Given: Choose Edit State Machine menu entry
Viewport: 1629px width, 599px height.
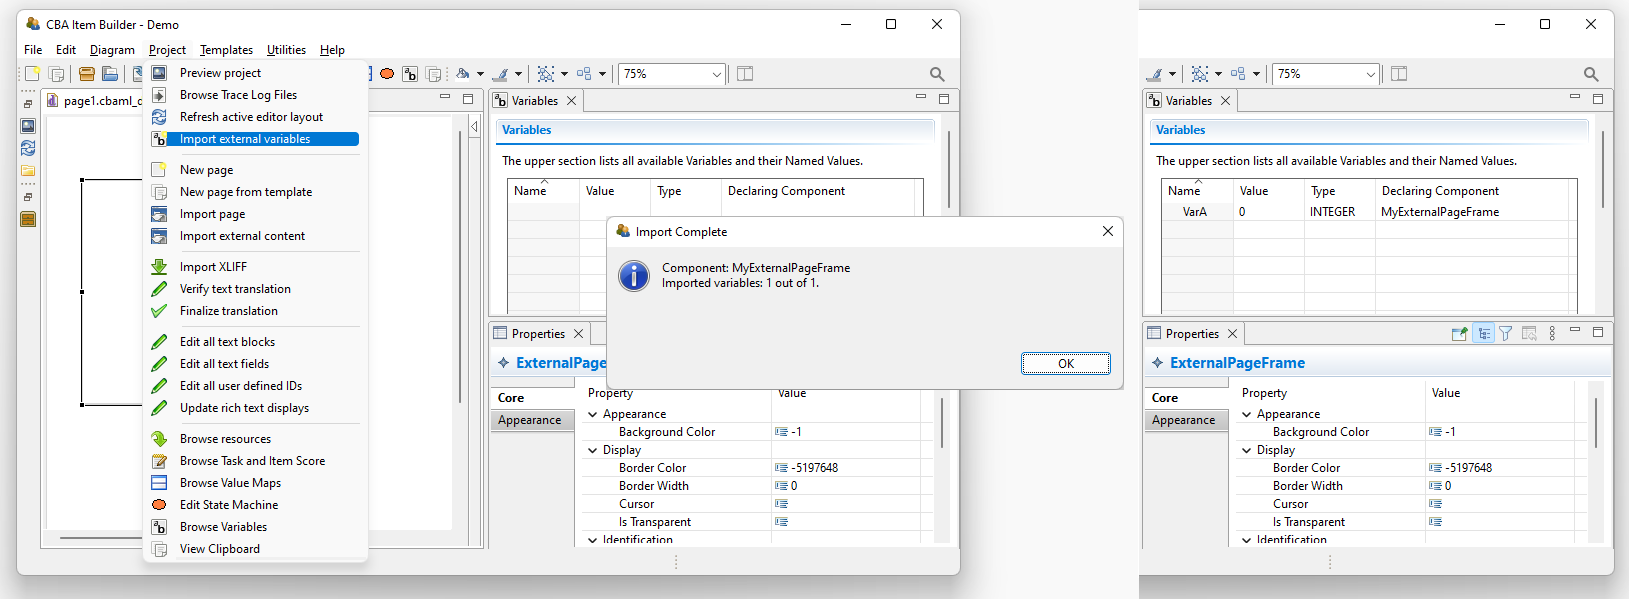Looking at the screenshot, I should point(229,505).
